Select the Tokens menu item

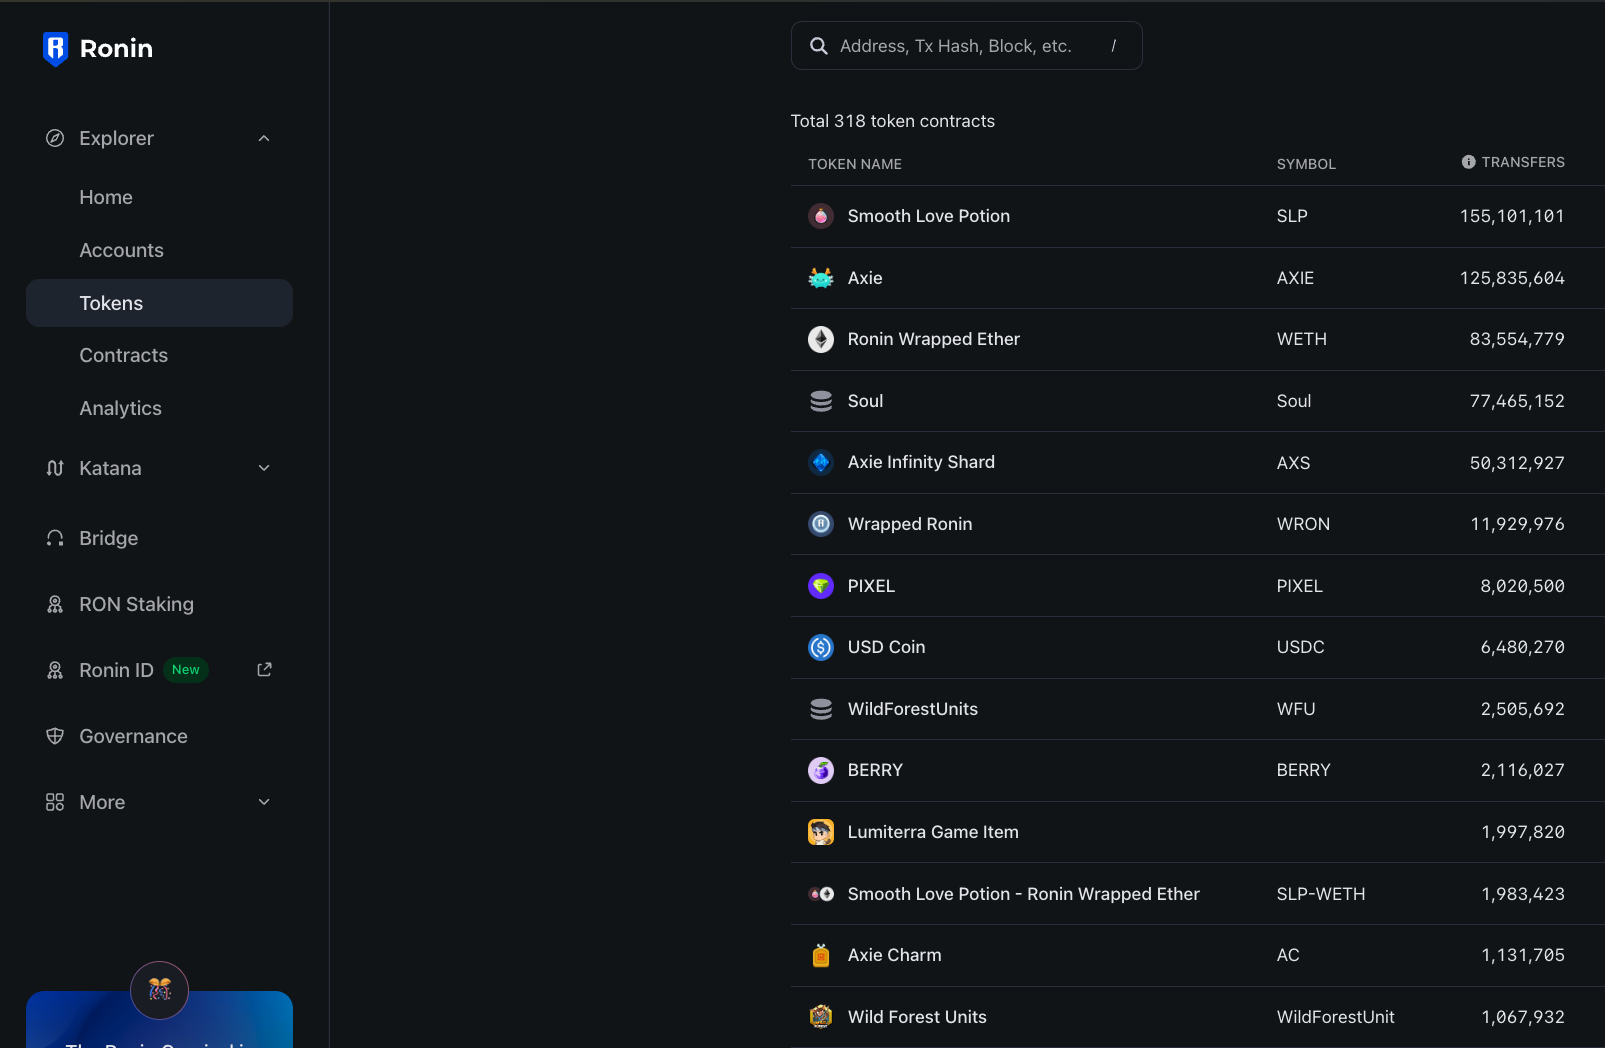click(159, 303)
